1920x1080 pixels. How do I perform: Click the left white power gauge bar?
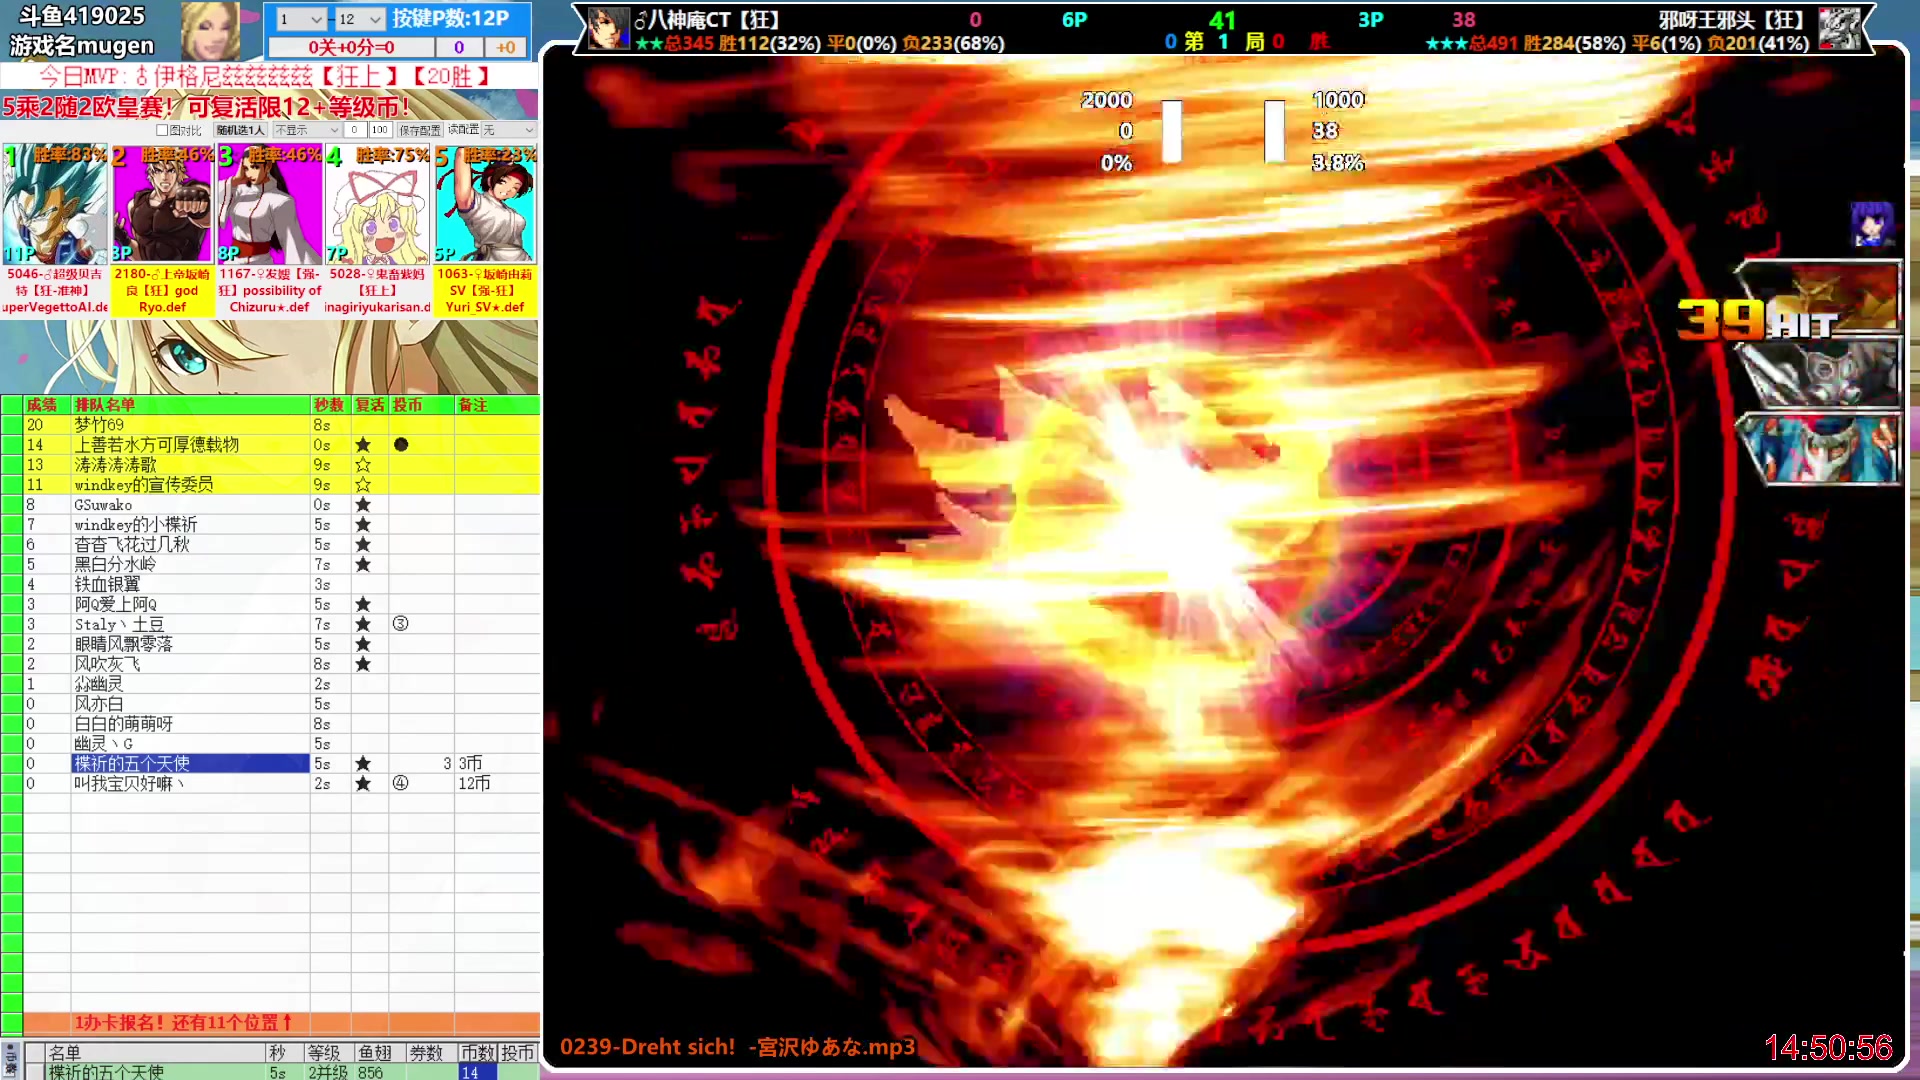[x=1171, y=131]
